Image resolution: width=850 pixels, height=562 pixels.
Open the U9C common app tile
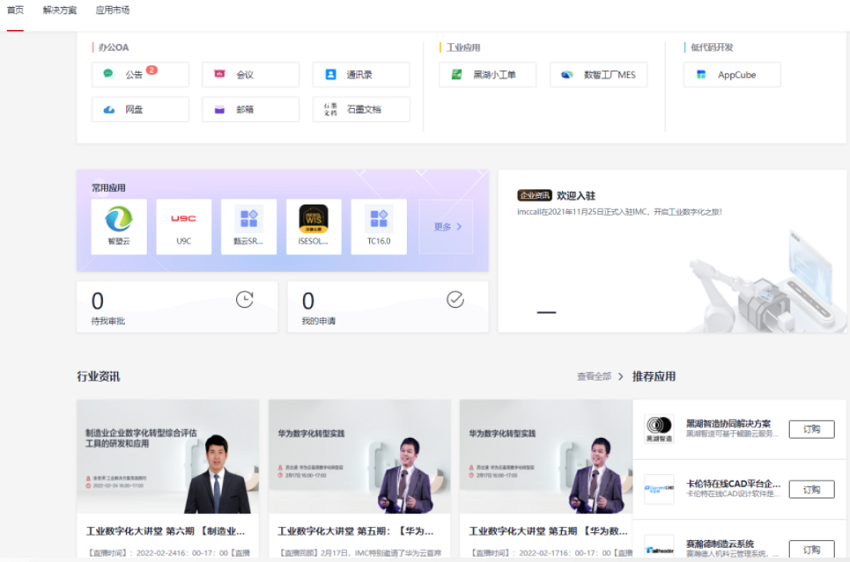coord(184,227)
